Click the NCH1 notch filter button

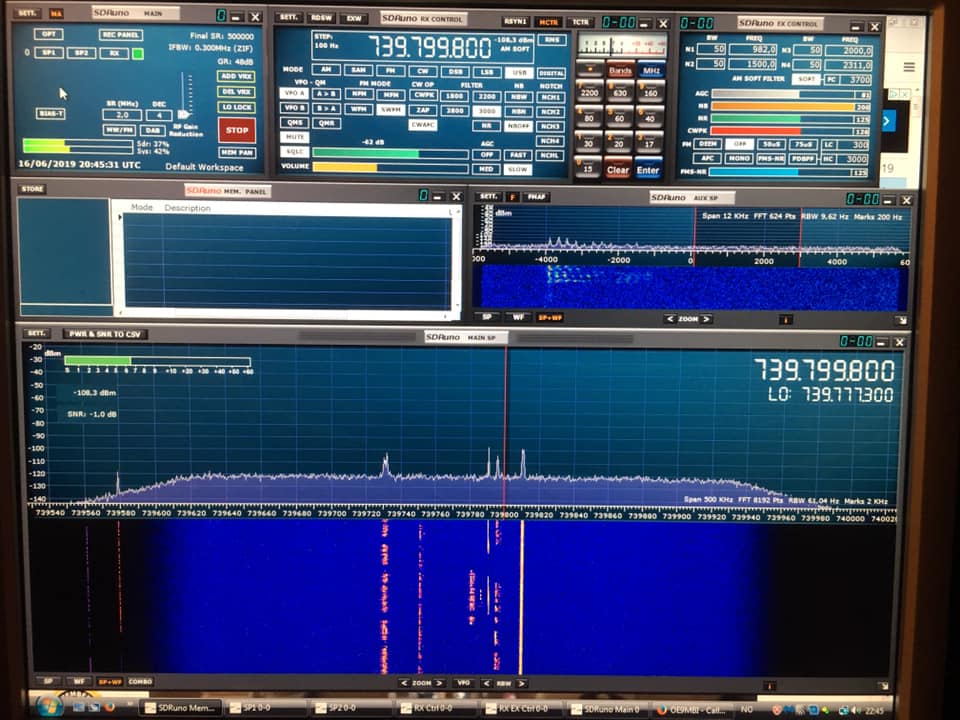tap(551, 97)
